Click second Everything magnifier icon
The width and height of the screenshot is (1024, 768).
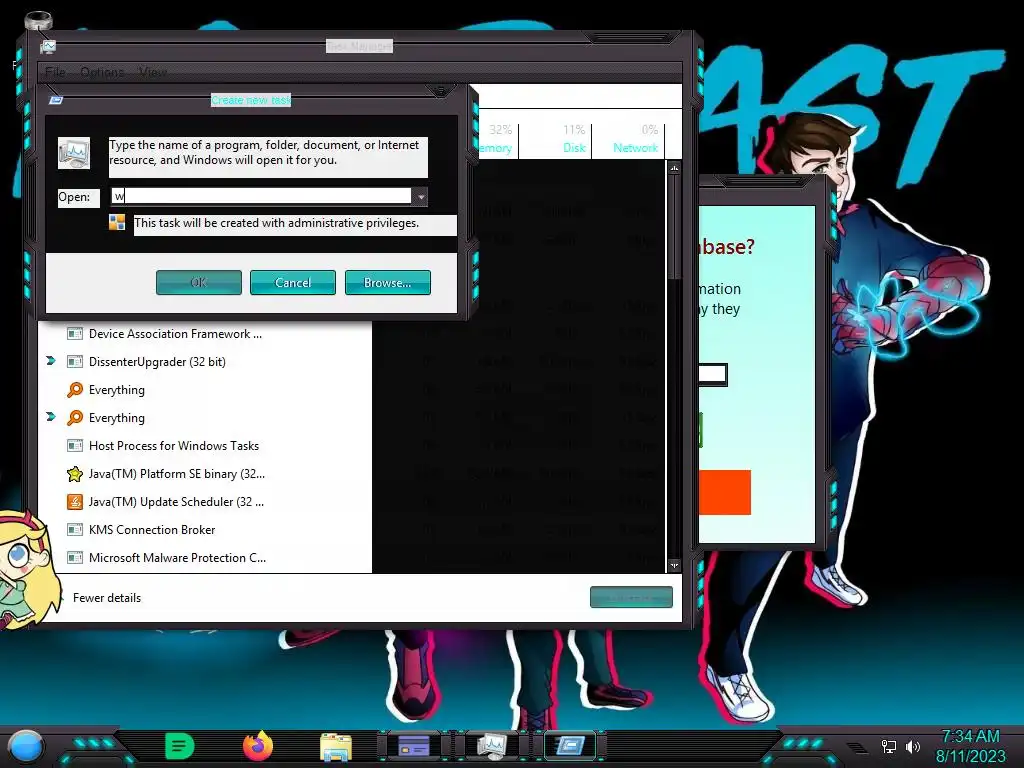(75, 417)
